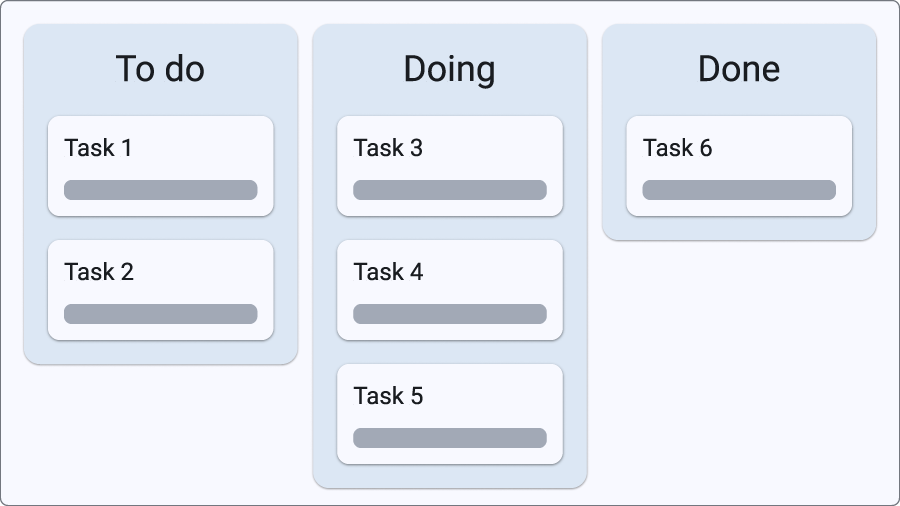Click the "Task 4" title text
The width and height of the screenshot is (900, 506).
[x=388, y=272]
